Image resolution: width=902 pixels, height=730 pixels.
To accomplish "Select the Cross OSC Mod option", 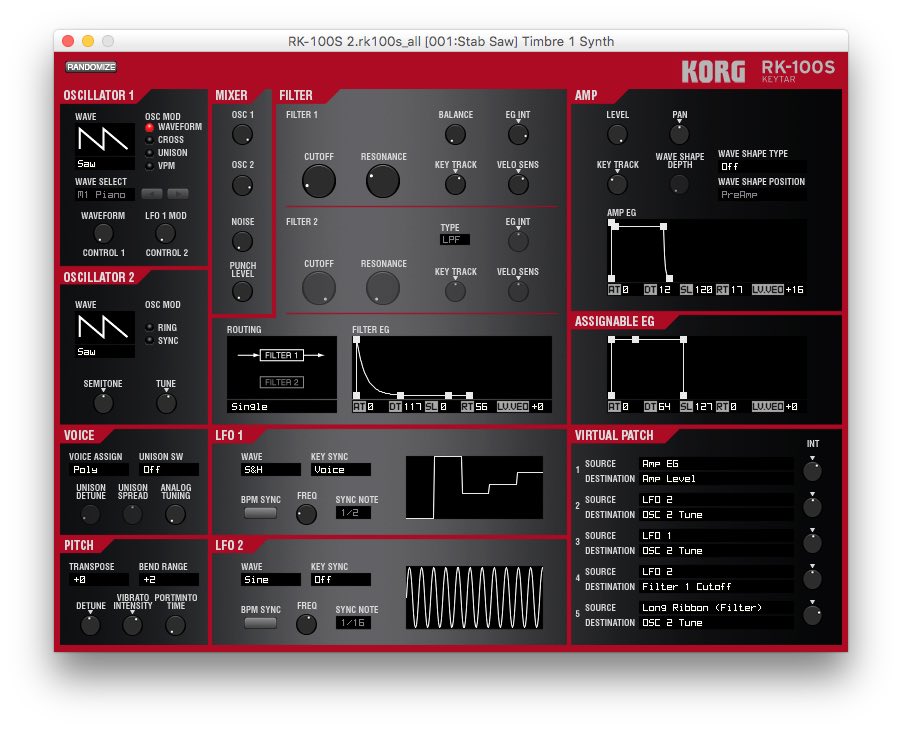I will tap(150, 140).
